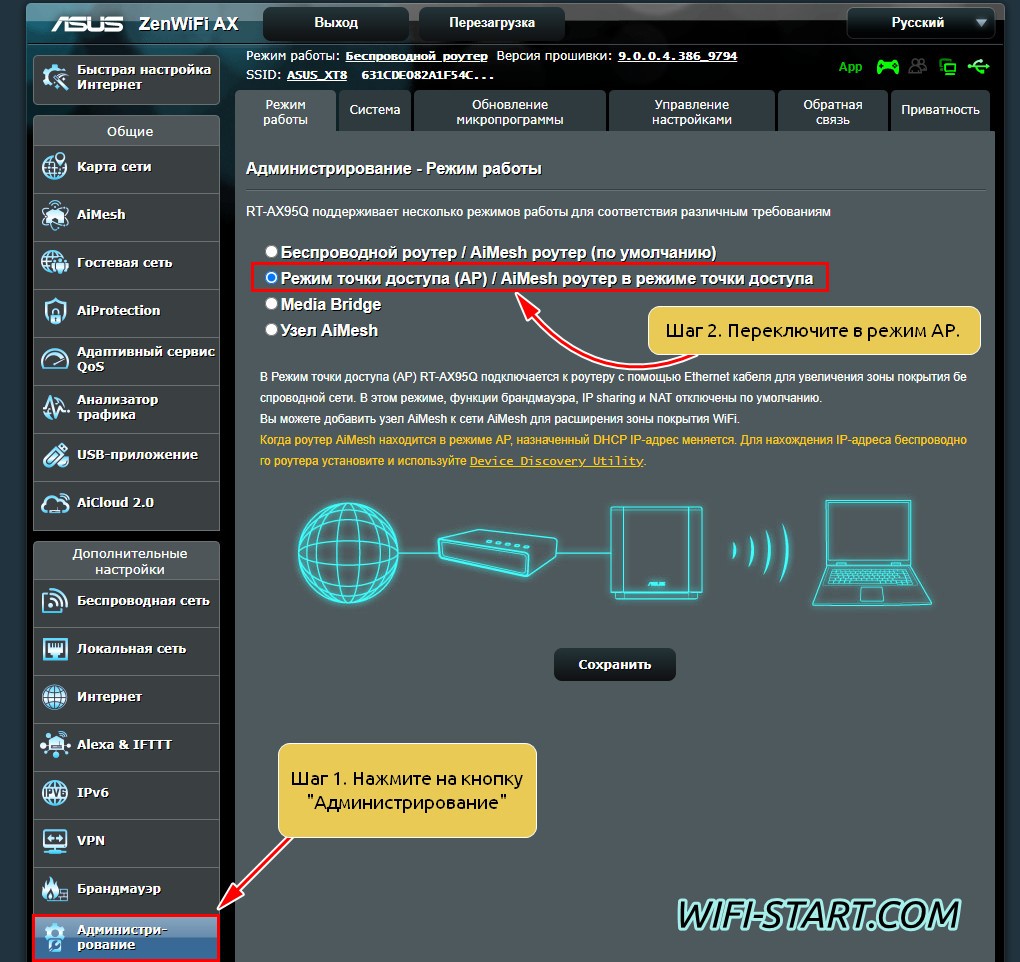Viewport: 1020px width, 962px height.
Task: Click the Adaptive QoS icon
Action: 54,359
